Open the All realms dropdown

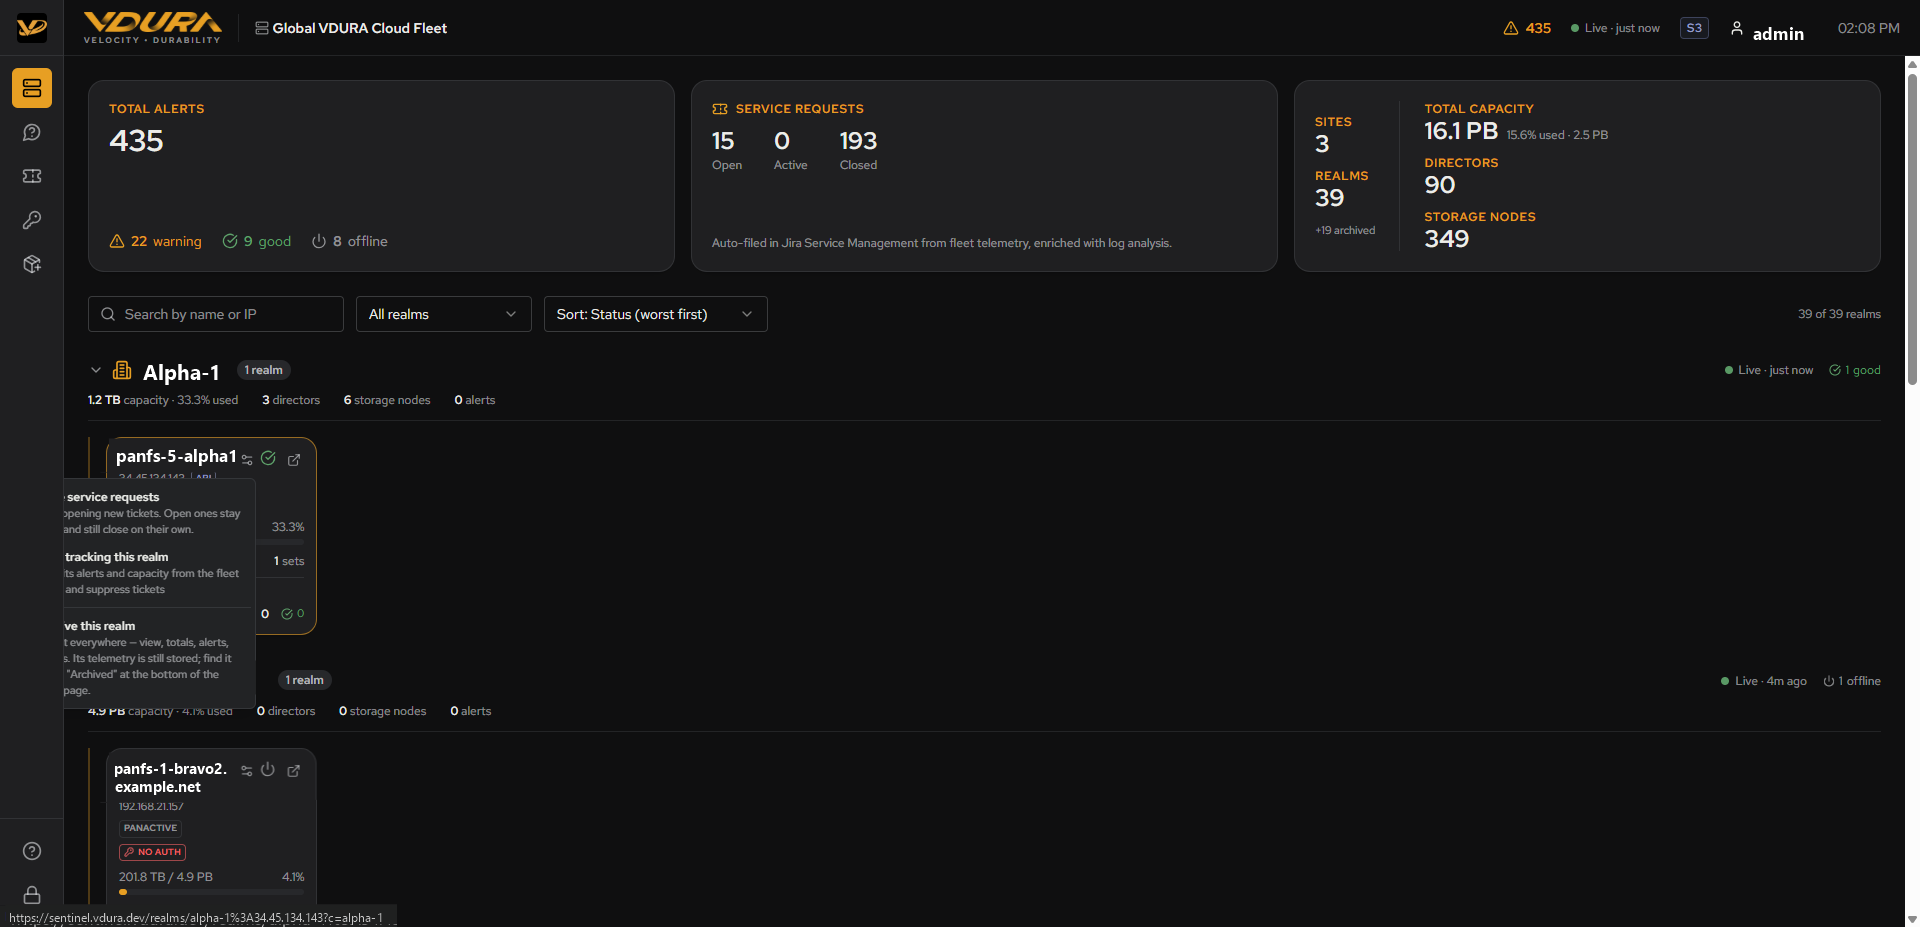444,314
